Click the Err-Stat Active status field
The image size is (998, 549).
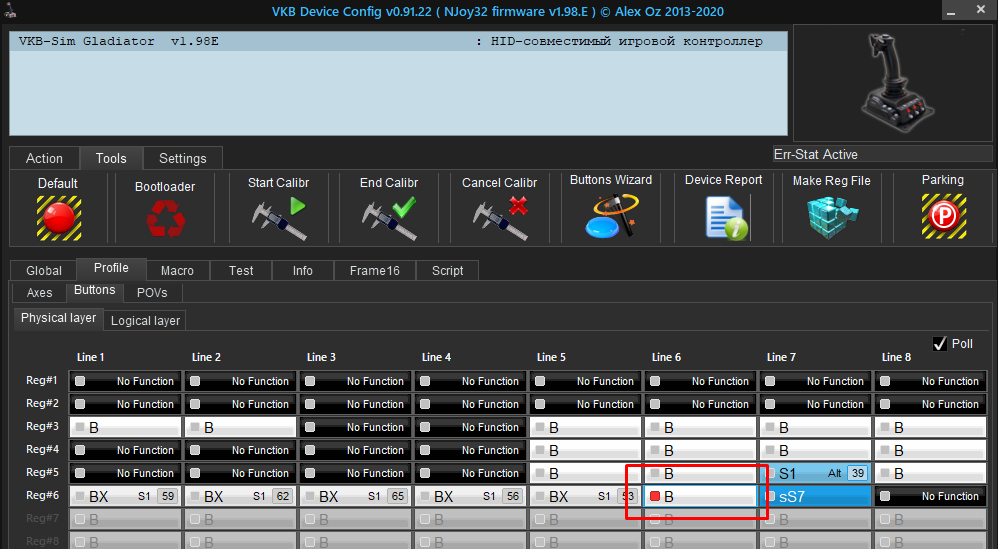(882, 155)
